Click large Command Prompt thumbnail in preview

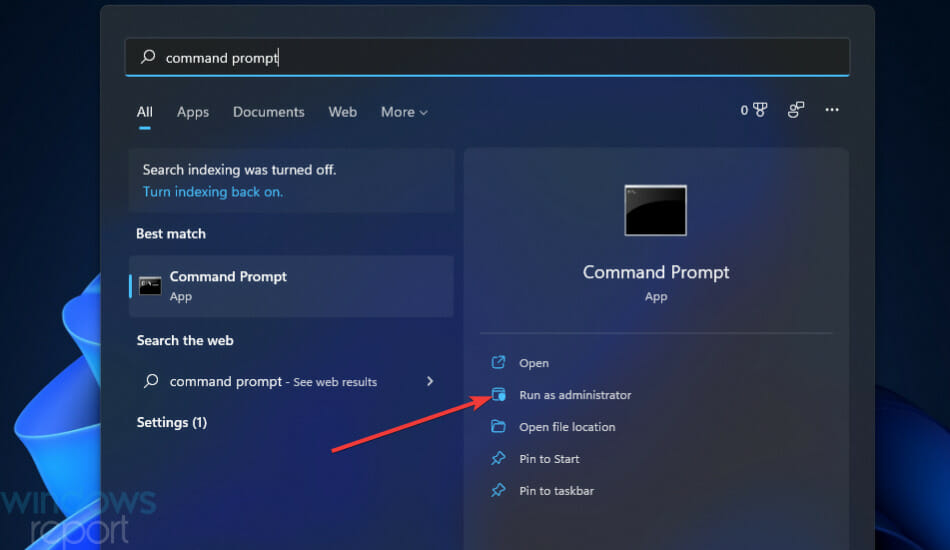tap(656, 210)
